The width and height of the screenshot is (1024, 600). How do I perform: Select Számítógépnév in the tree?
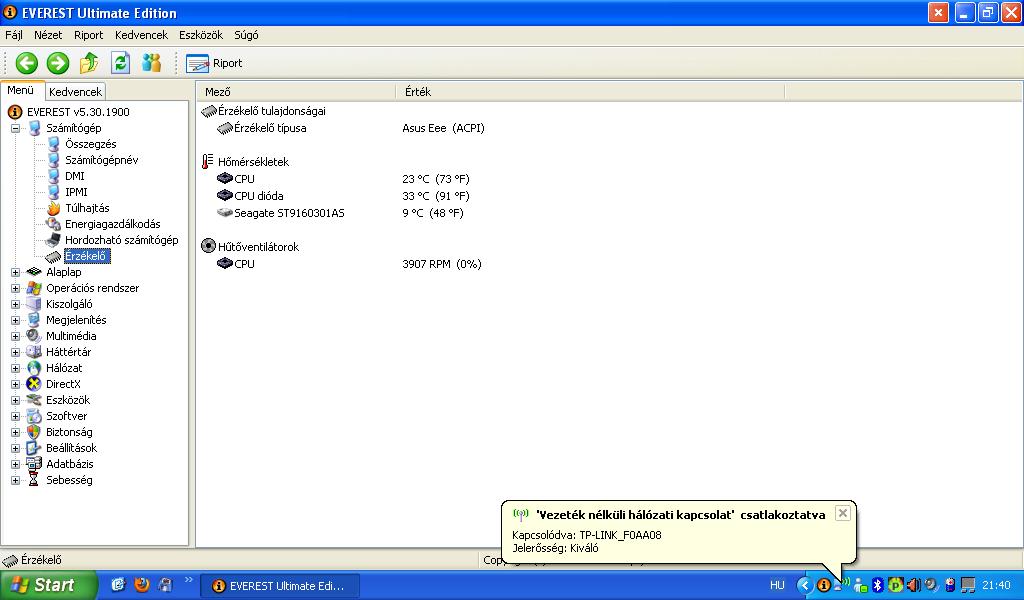pos(101,160)
